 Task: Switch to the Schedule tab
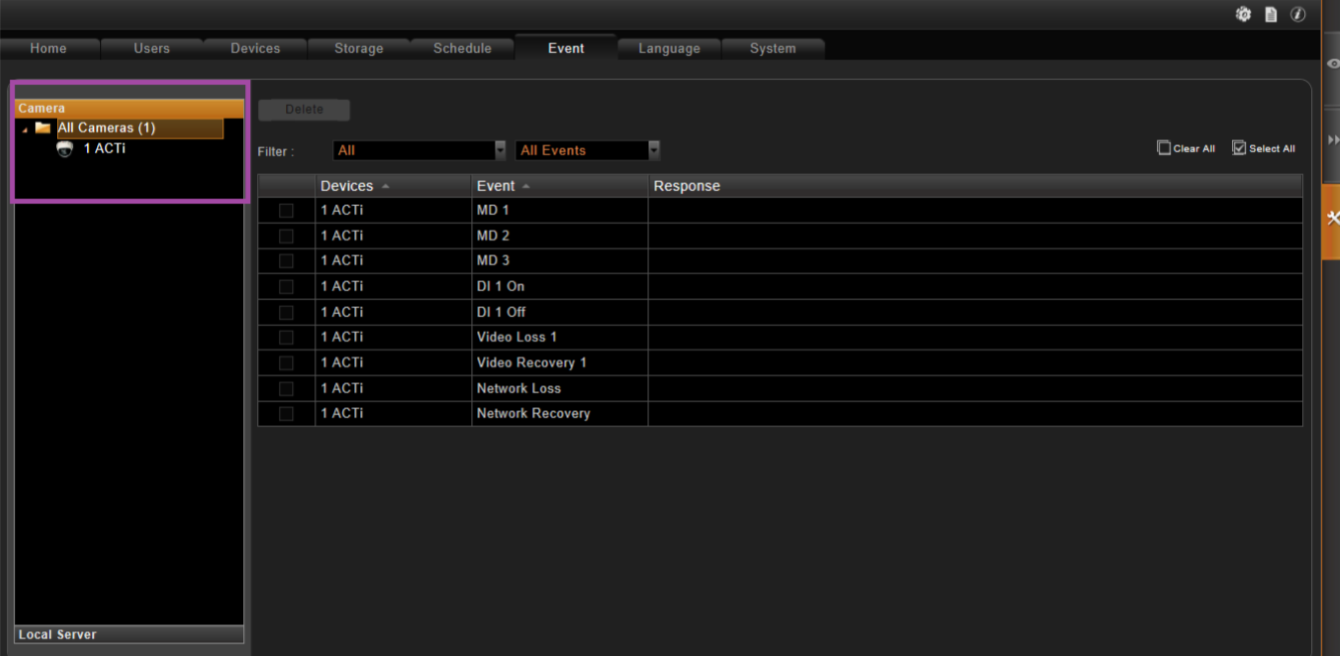click(x=462, y=48)
